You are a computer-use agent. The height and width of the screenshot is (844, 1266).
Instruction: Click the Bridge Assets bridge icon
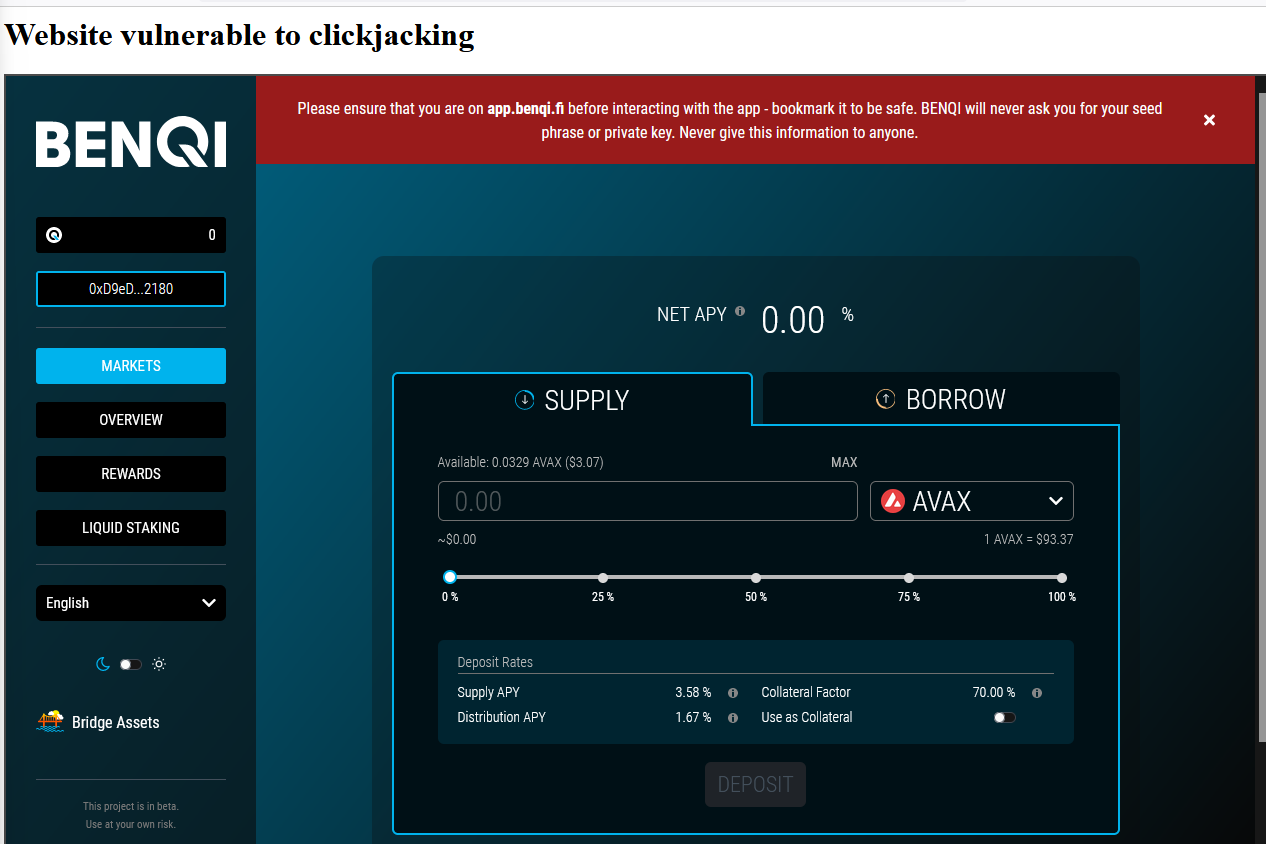[x=50, y=721]
